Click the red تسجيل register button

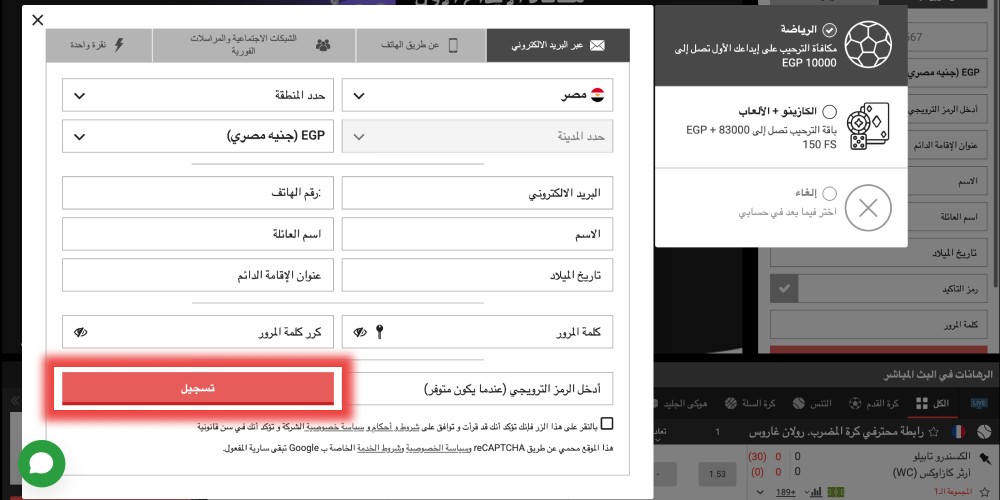point(198,388)
